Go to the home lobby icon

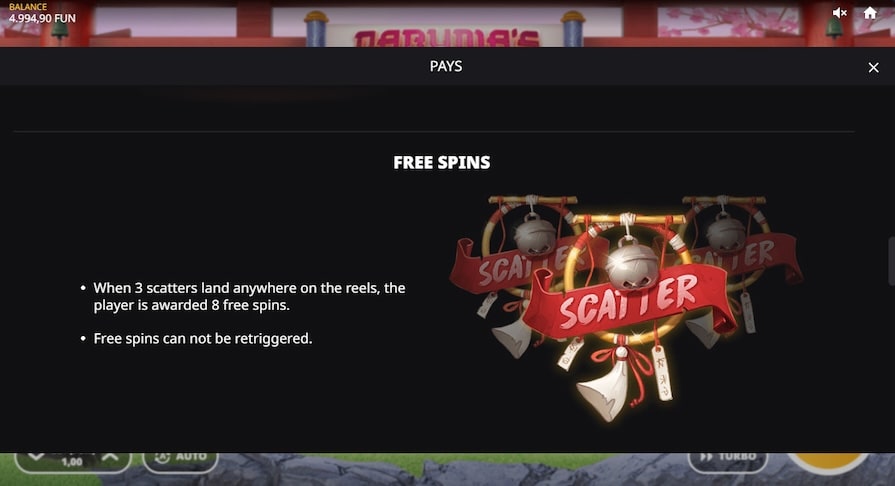[870, 13]
